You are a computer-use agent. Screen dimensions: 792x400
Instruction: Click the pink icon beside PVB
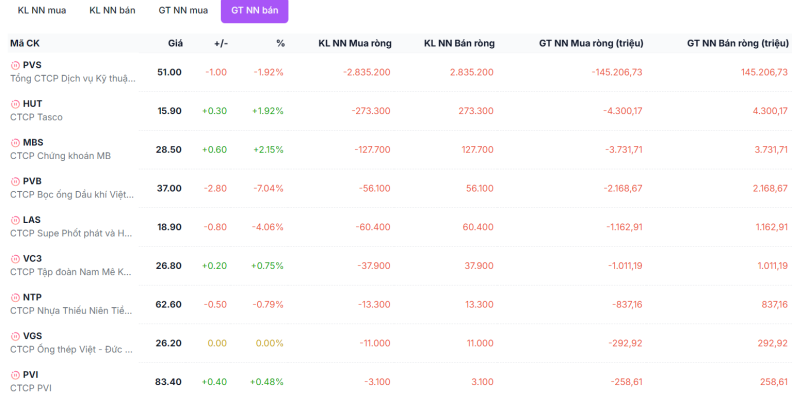[15, 181]
